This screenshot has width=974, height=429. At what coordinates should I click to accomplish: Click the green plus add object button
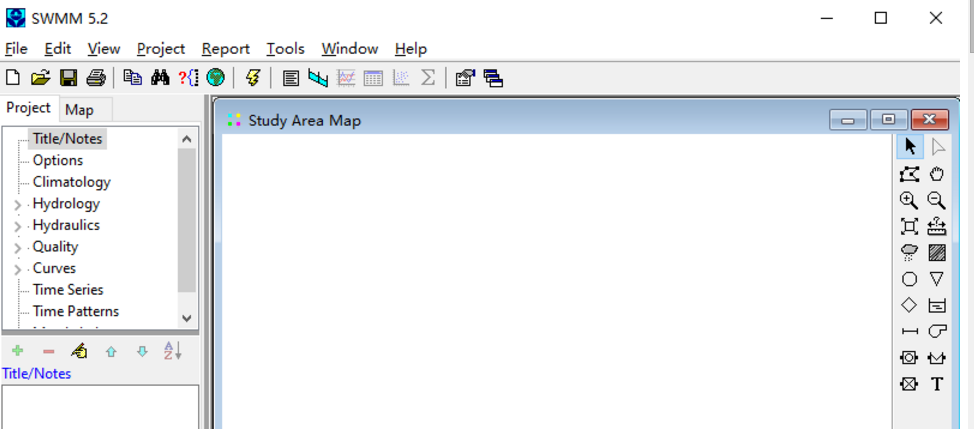(17, 351)
